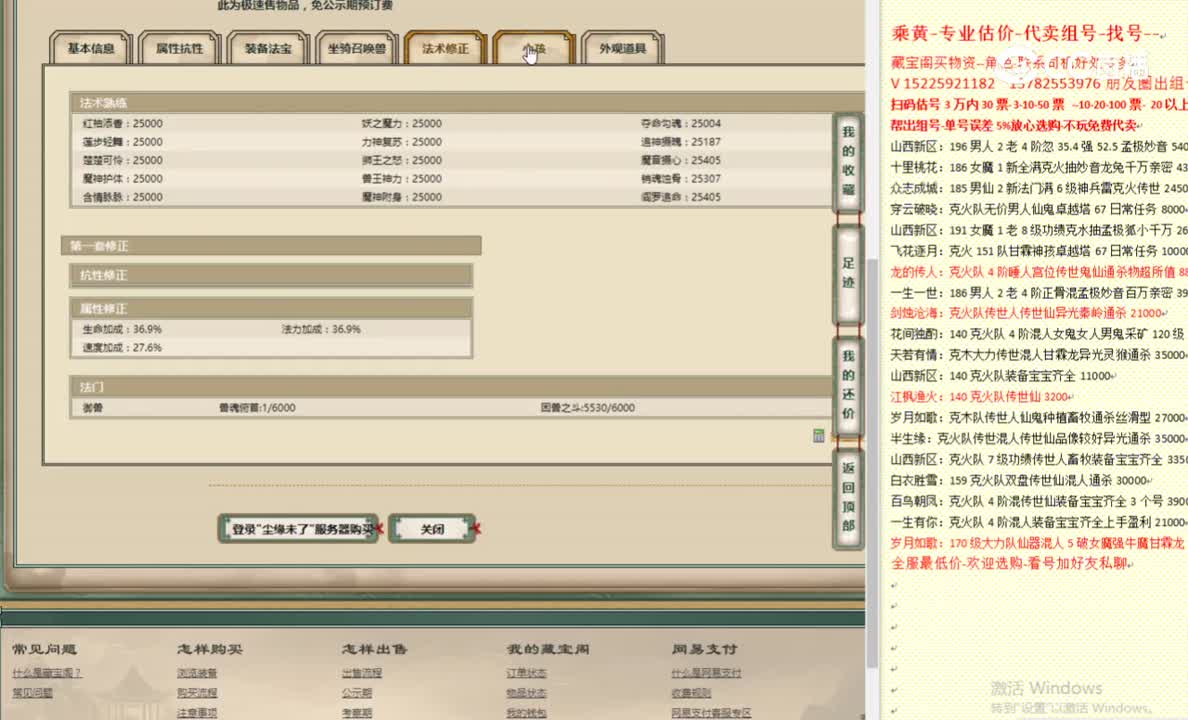Viewport: 1188px width, 720px height.
Task: Open the 公示期 footer link
Action: [357, 693]
